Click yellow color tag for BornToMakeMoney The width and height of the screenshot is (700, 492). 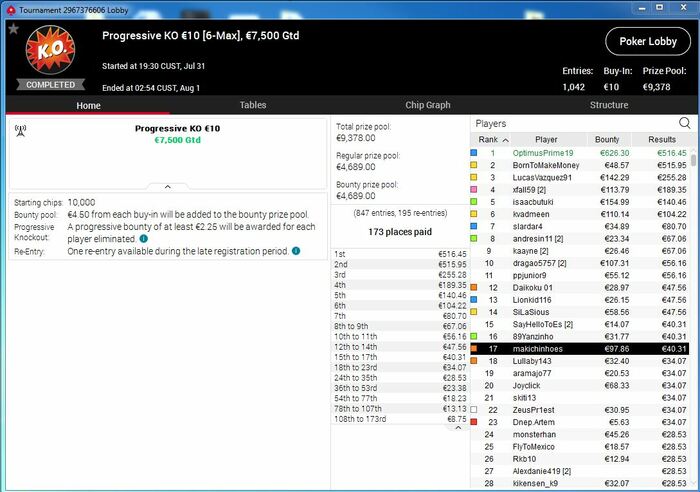(474, 165)
